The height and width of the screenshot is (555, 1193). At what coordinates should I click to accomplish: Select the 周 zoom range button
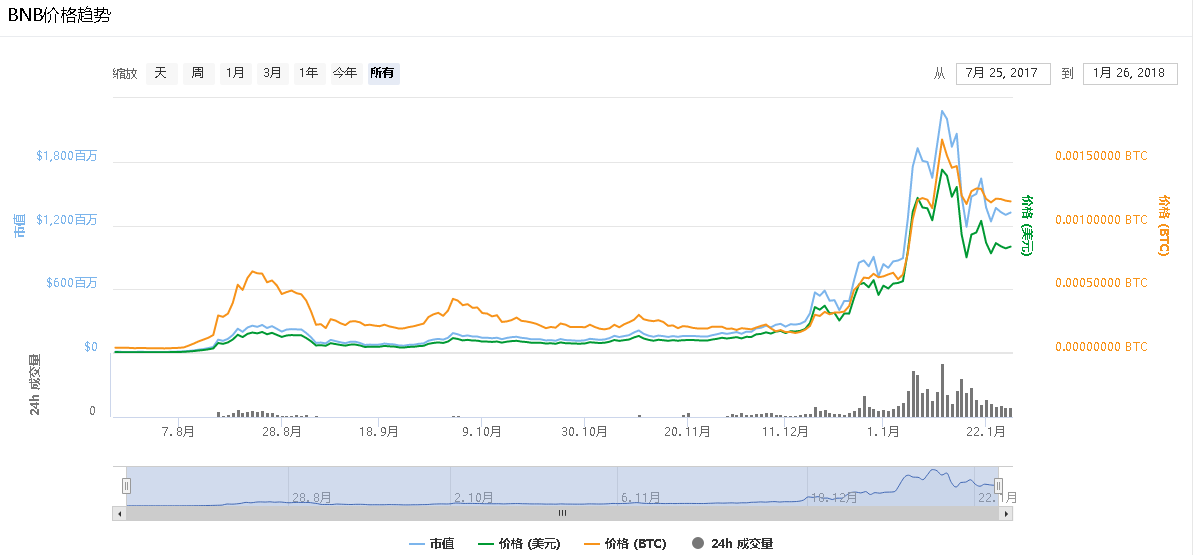tap(198, 74)
